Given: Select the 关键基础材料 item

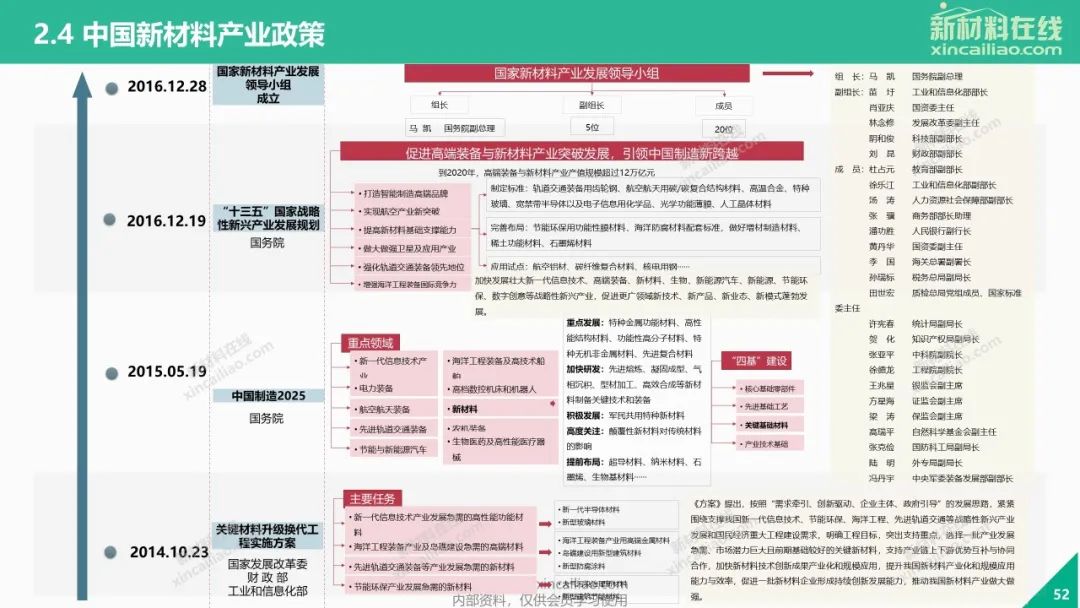Looking at the screenshot, I should click(x=768, y=425).
